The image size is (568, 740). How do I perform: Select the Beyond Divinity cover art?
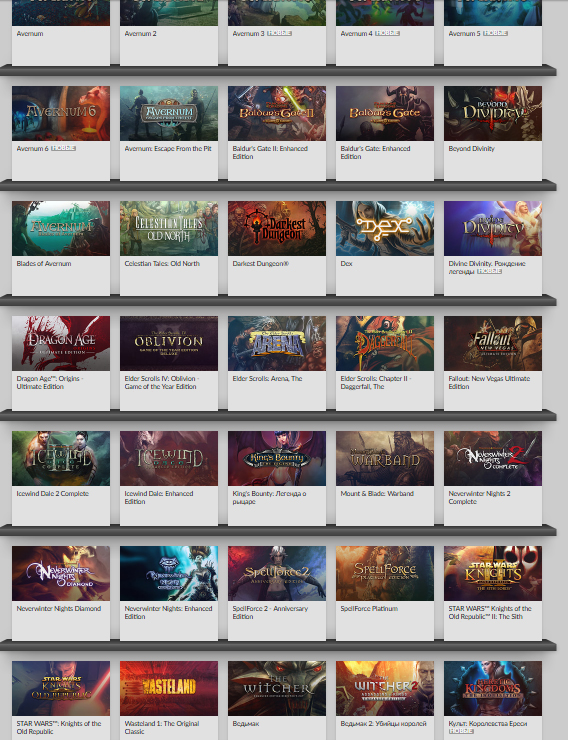tap(493, 113)
